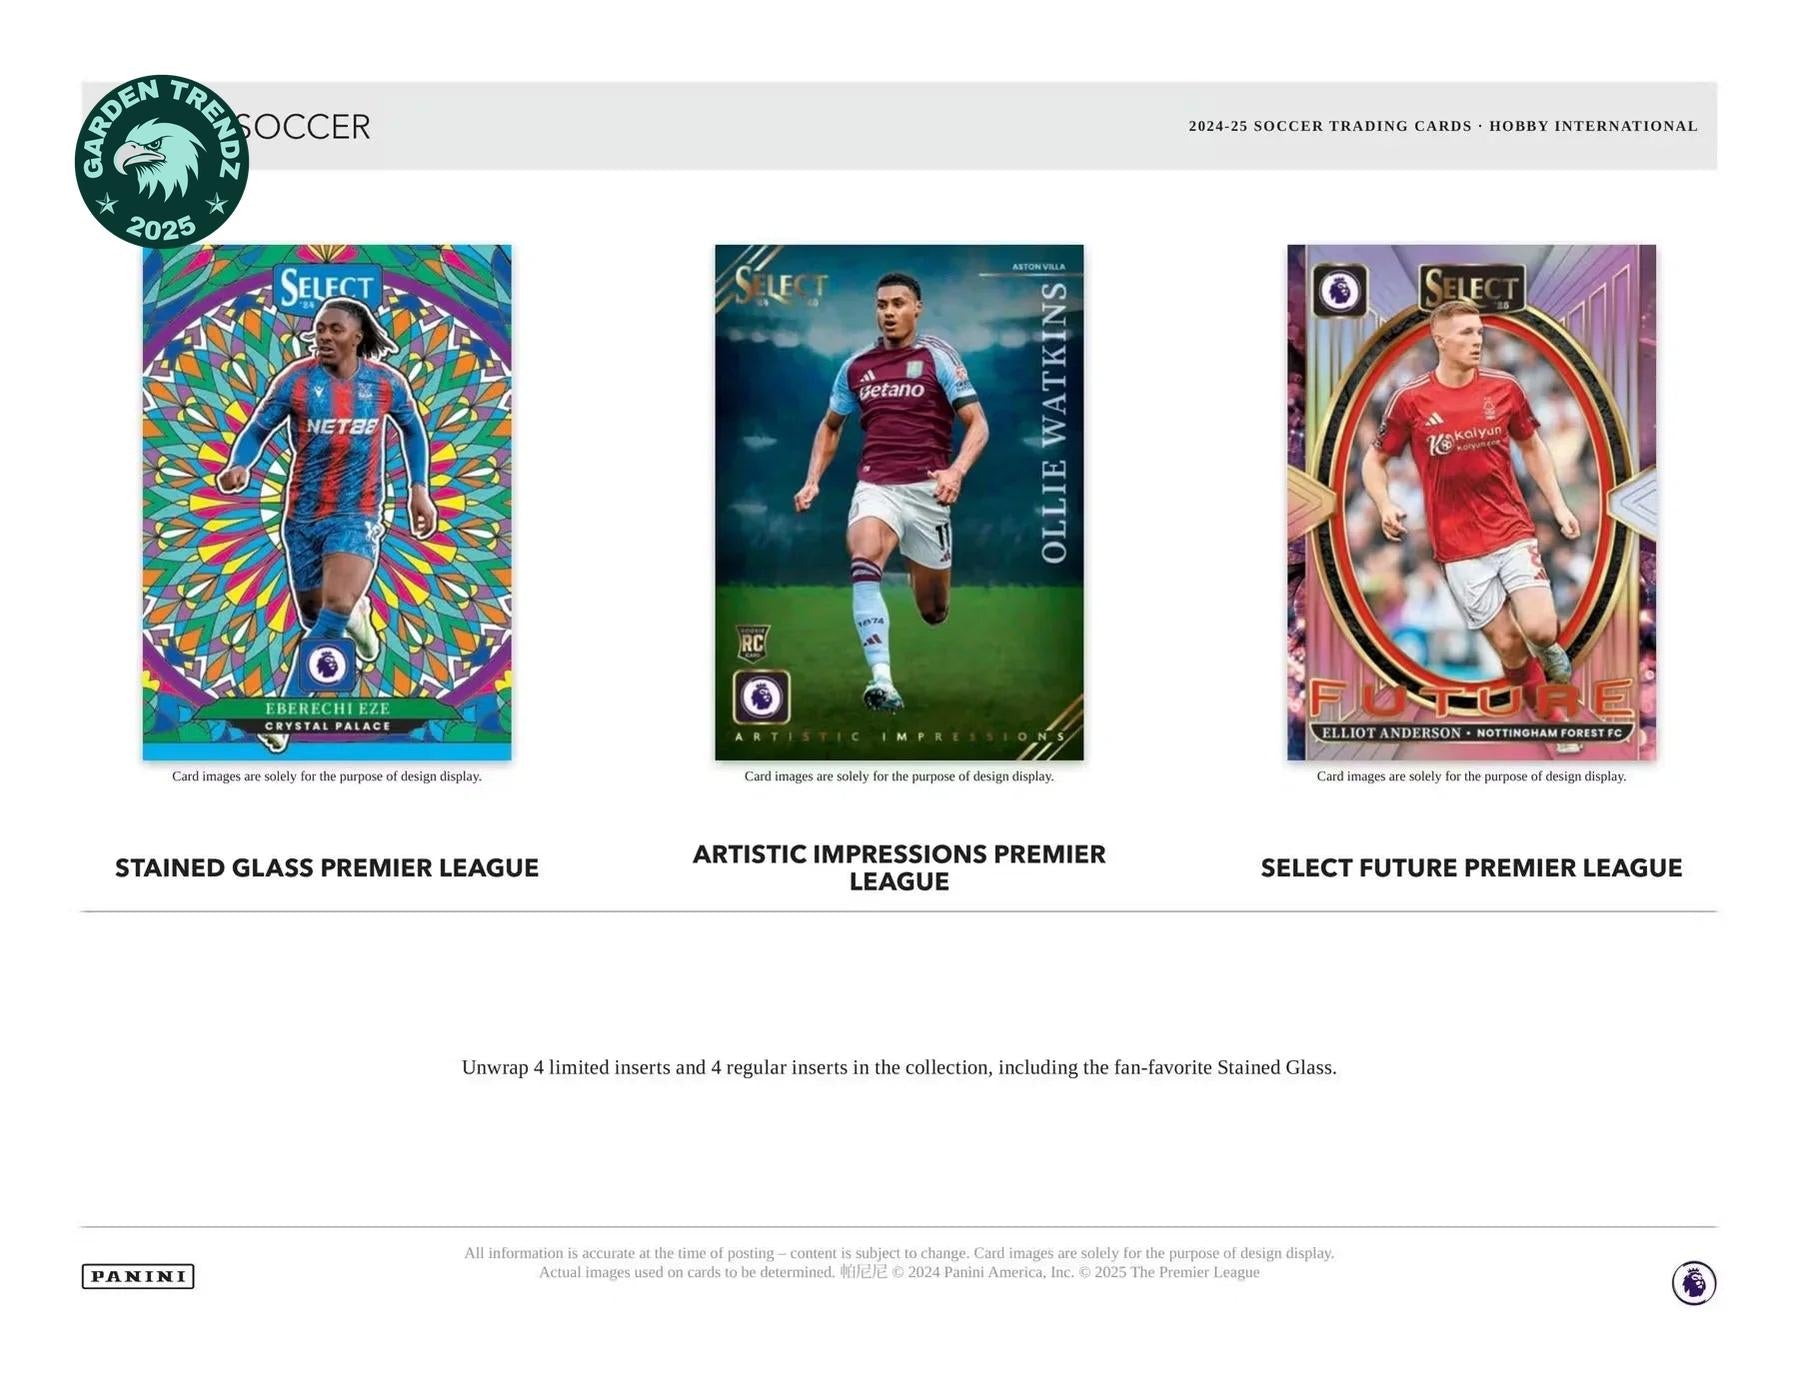This screenshot has width=1799, height=1390.
Task: Click the Panini logo in the footer
Action: pyautogui.click(x=138, y=1276)
